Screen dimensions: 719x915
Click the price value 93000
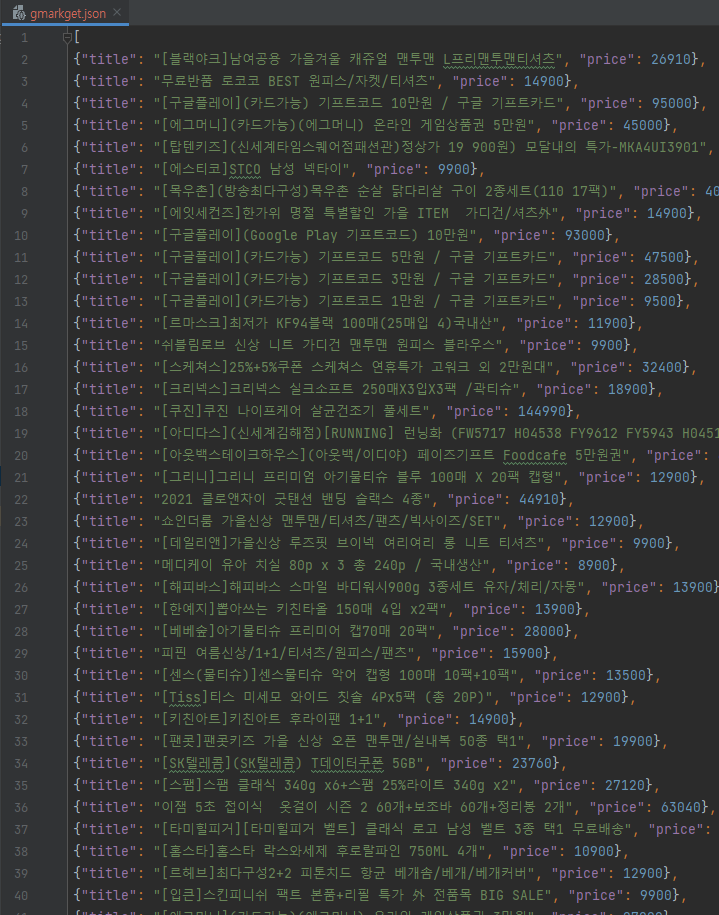tap(585, 235)
